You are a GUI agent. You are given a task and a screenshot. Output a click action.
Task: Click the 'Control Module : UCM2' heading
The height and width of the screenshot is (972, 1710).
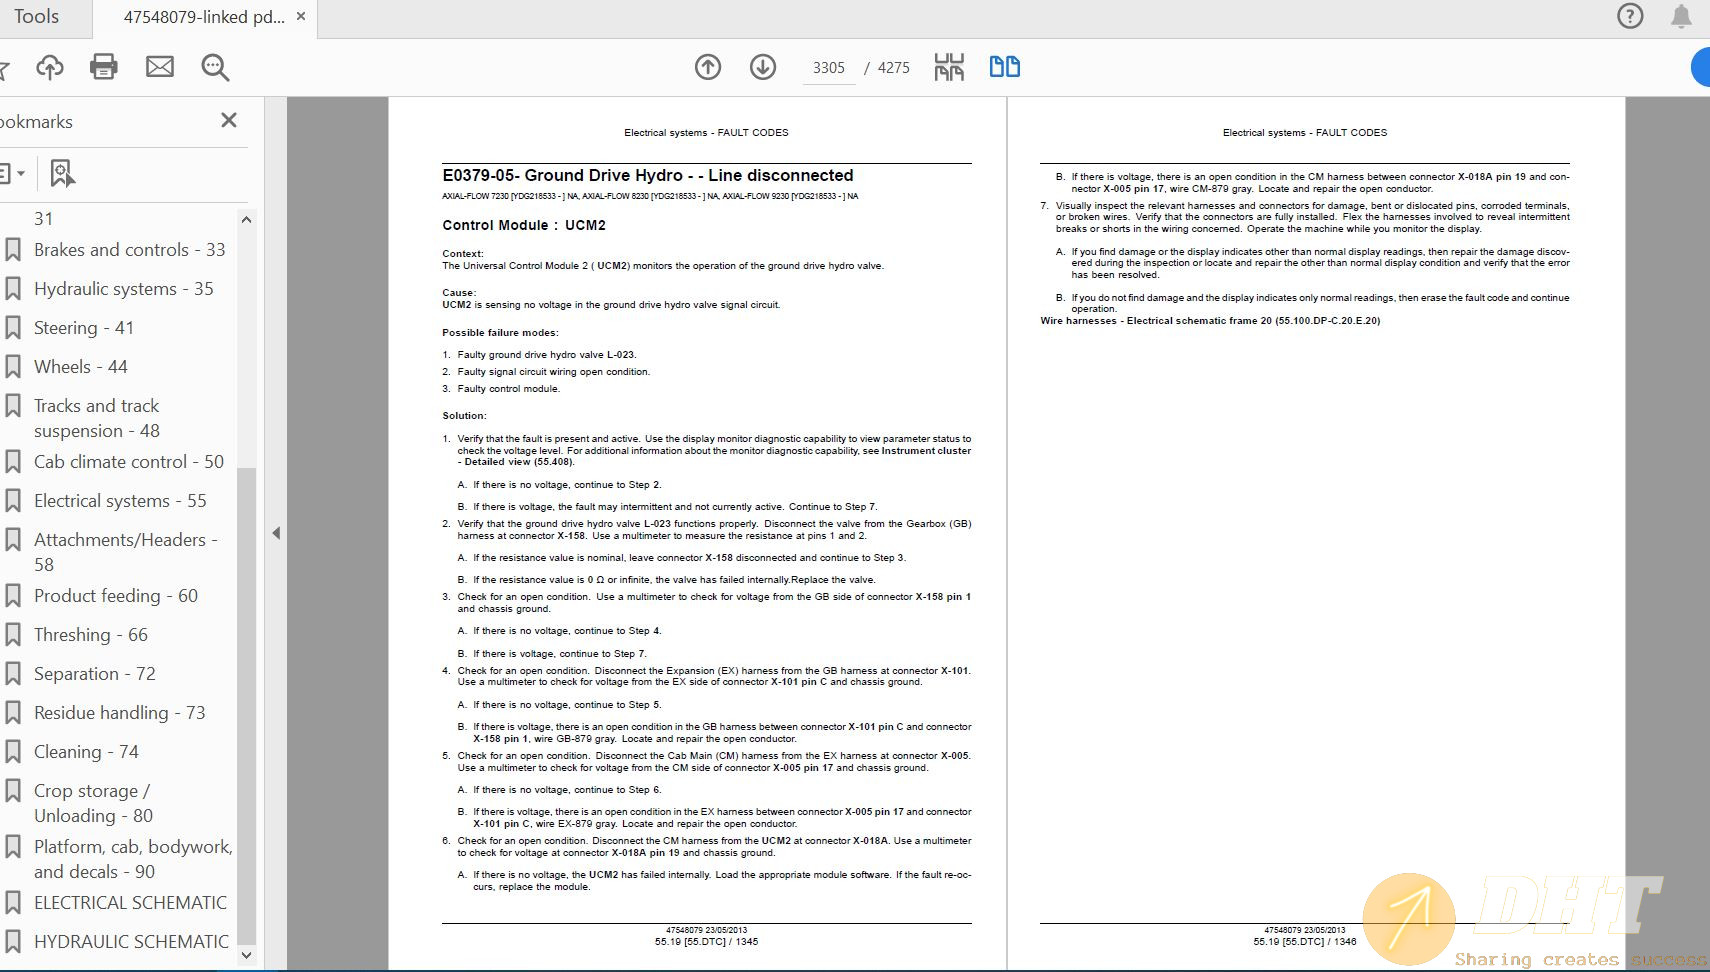pyautogui.click(x=524, y=225)
